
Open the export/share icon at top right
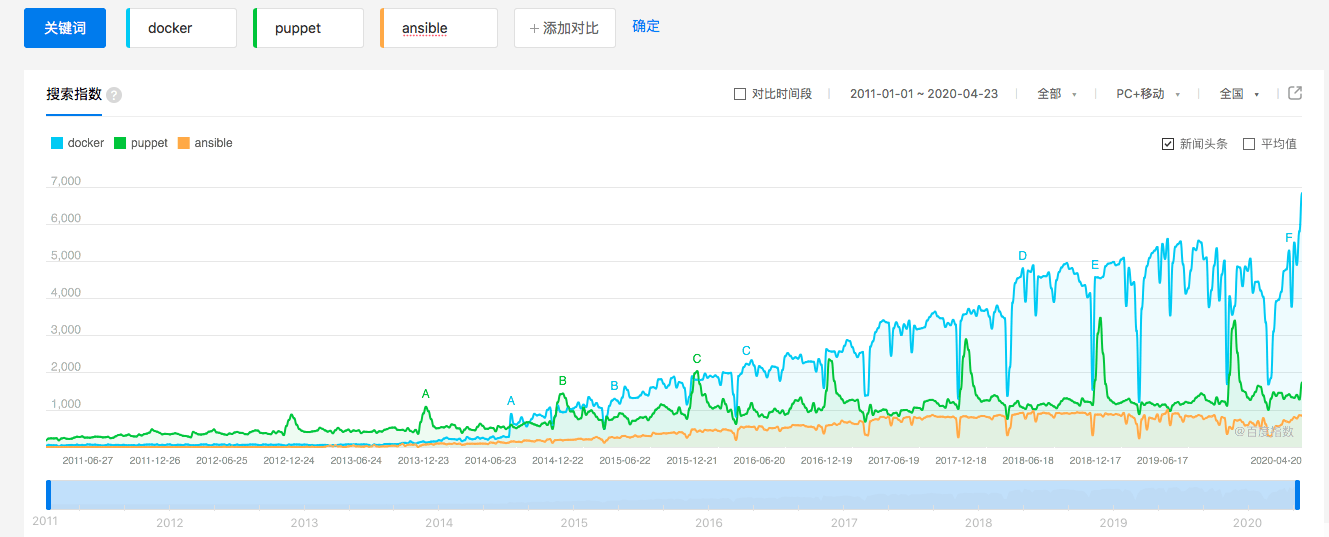click(x=1295, y=93)
